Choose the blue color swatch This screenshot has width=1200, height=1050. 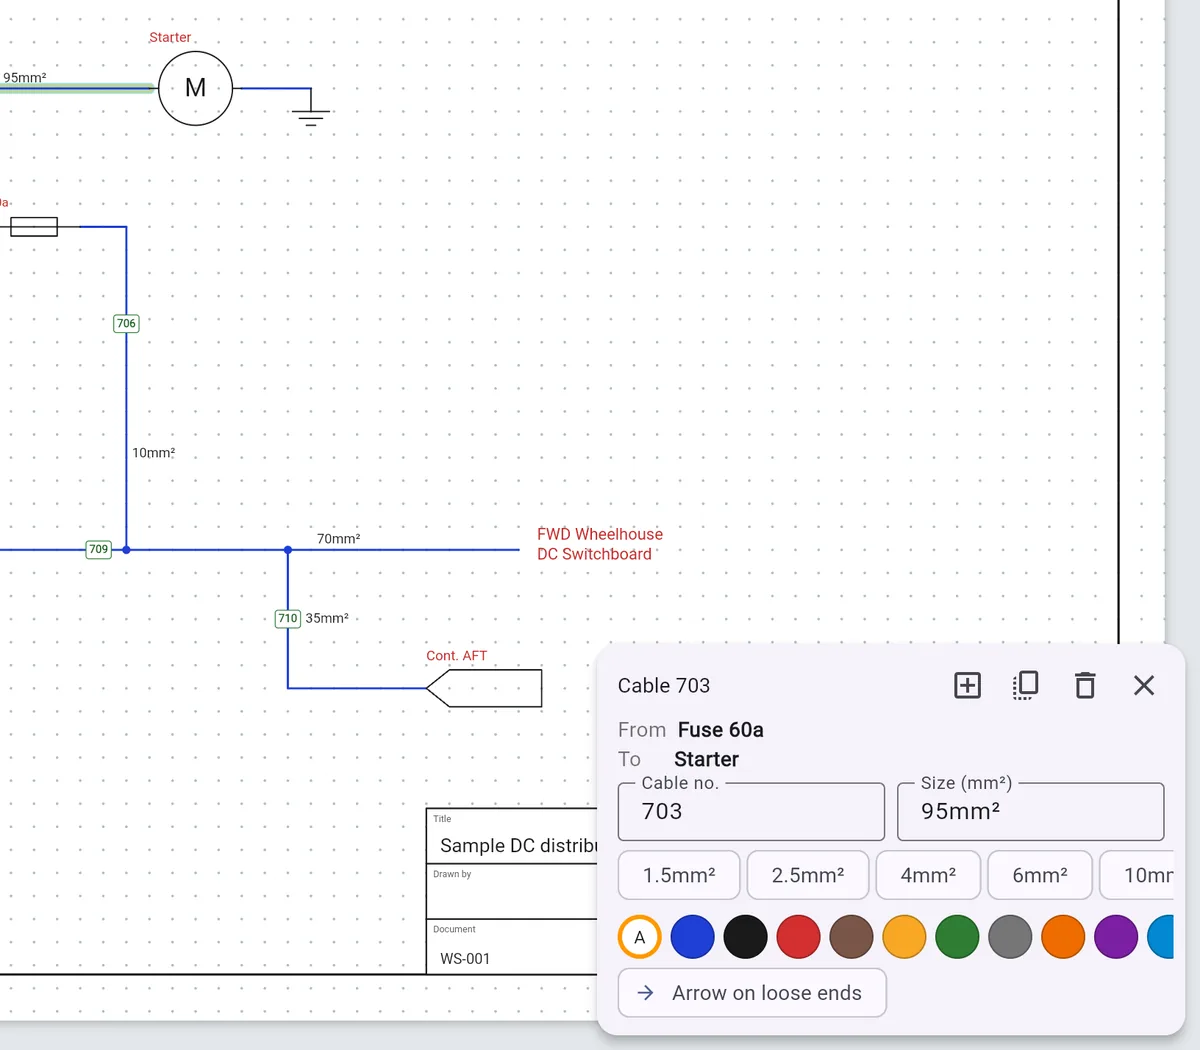[692, 937]
